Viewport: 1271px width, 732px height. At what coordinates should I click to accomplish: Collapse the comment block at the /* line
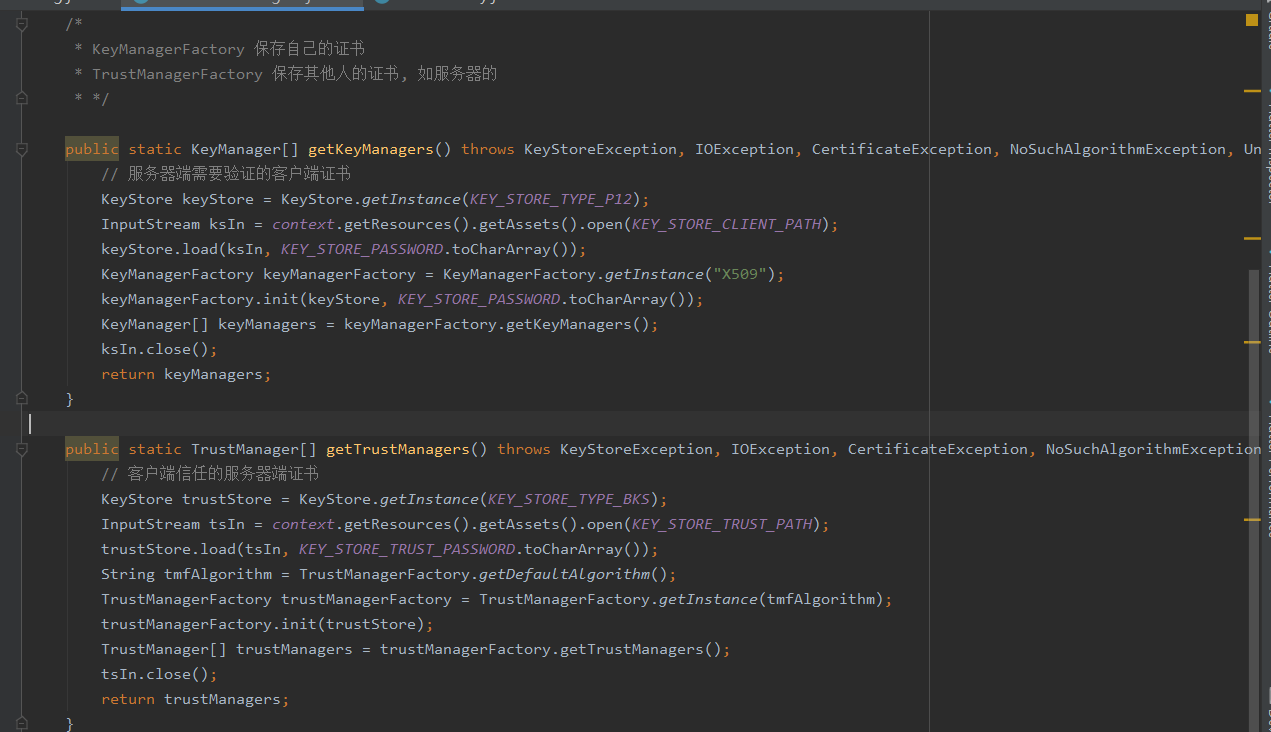pyautogui.click(x=22, y=24)
